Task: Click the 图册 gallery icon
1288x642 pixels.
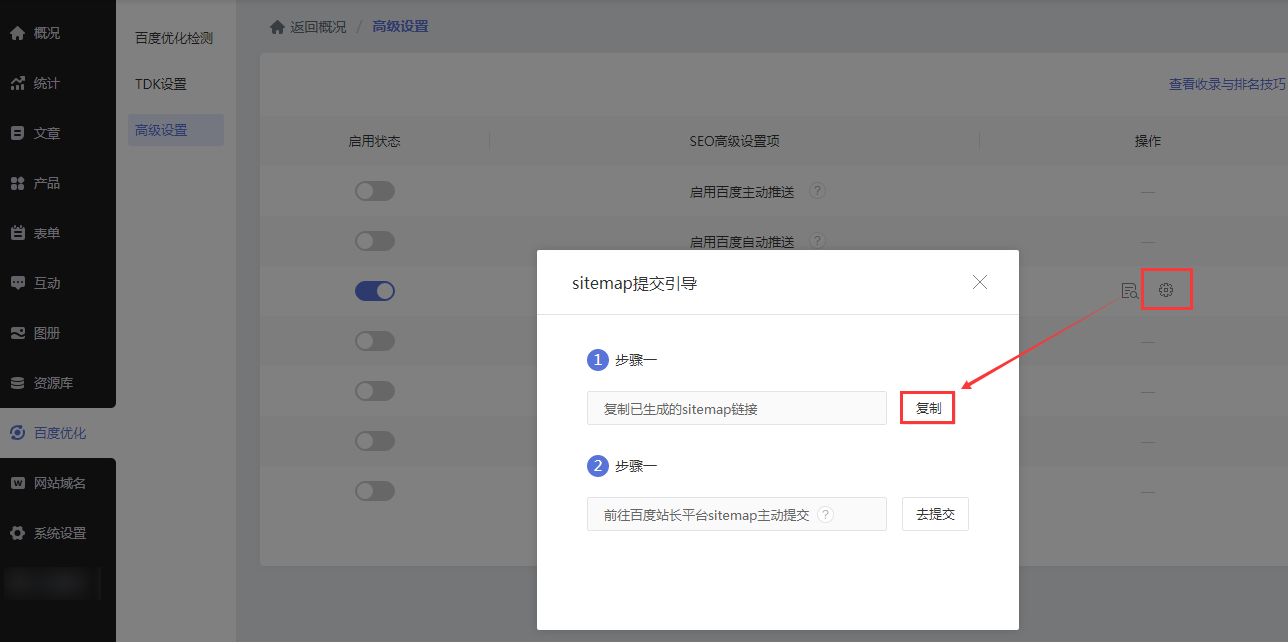Action: pyautogui.click(x=17, y=333)
